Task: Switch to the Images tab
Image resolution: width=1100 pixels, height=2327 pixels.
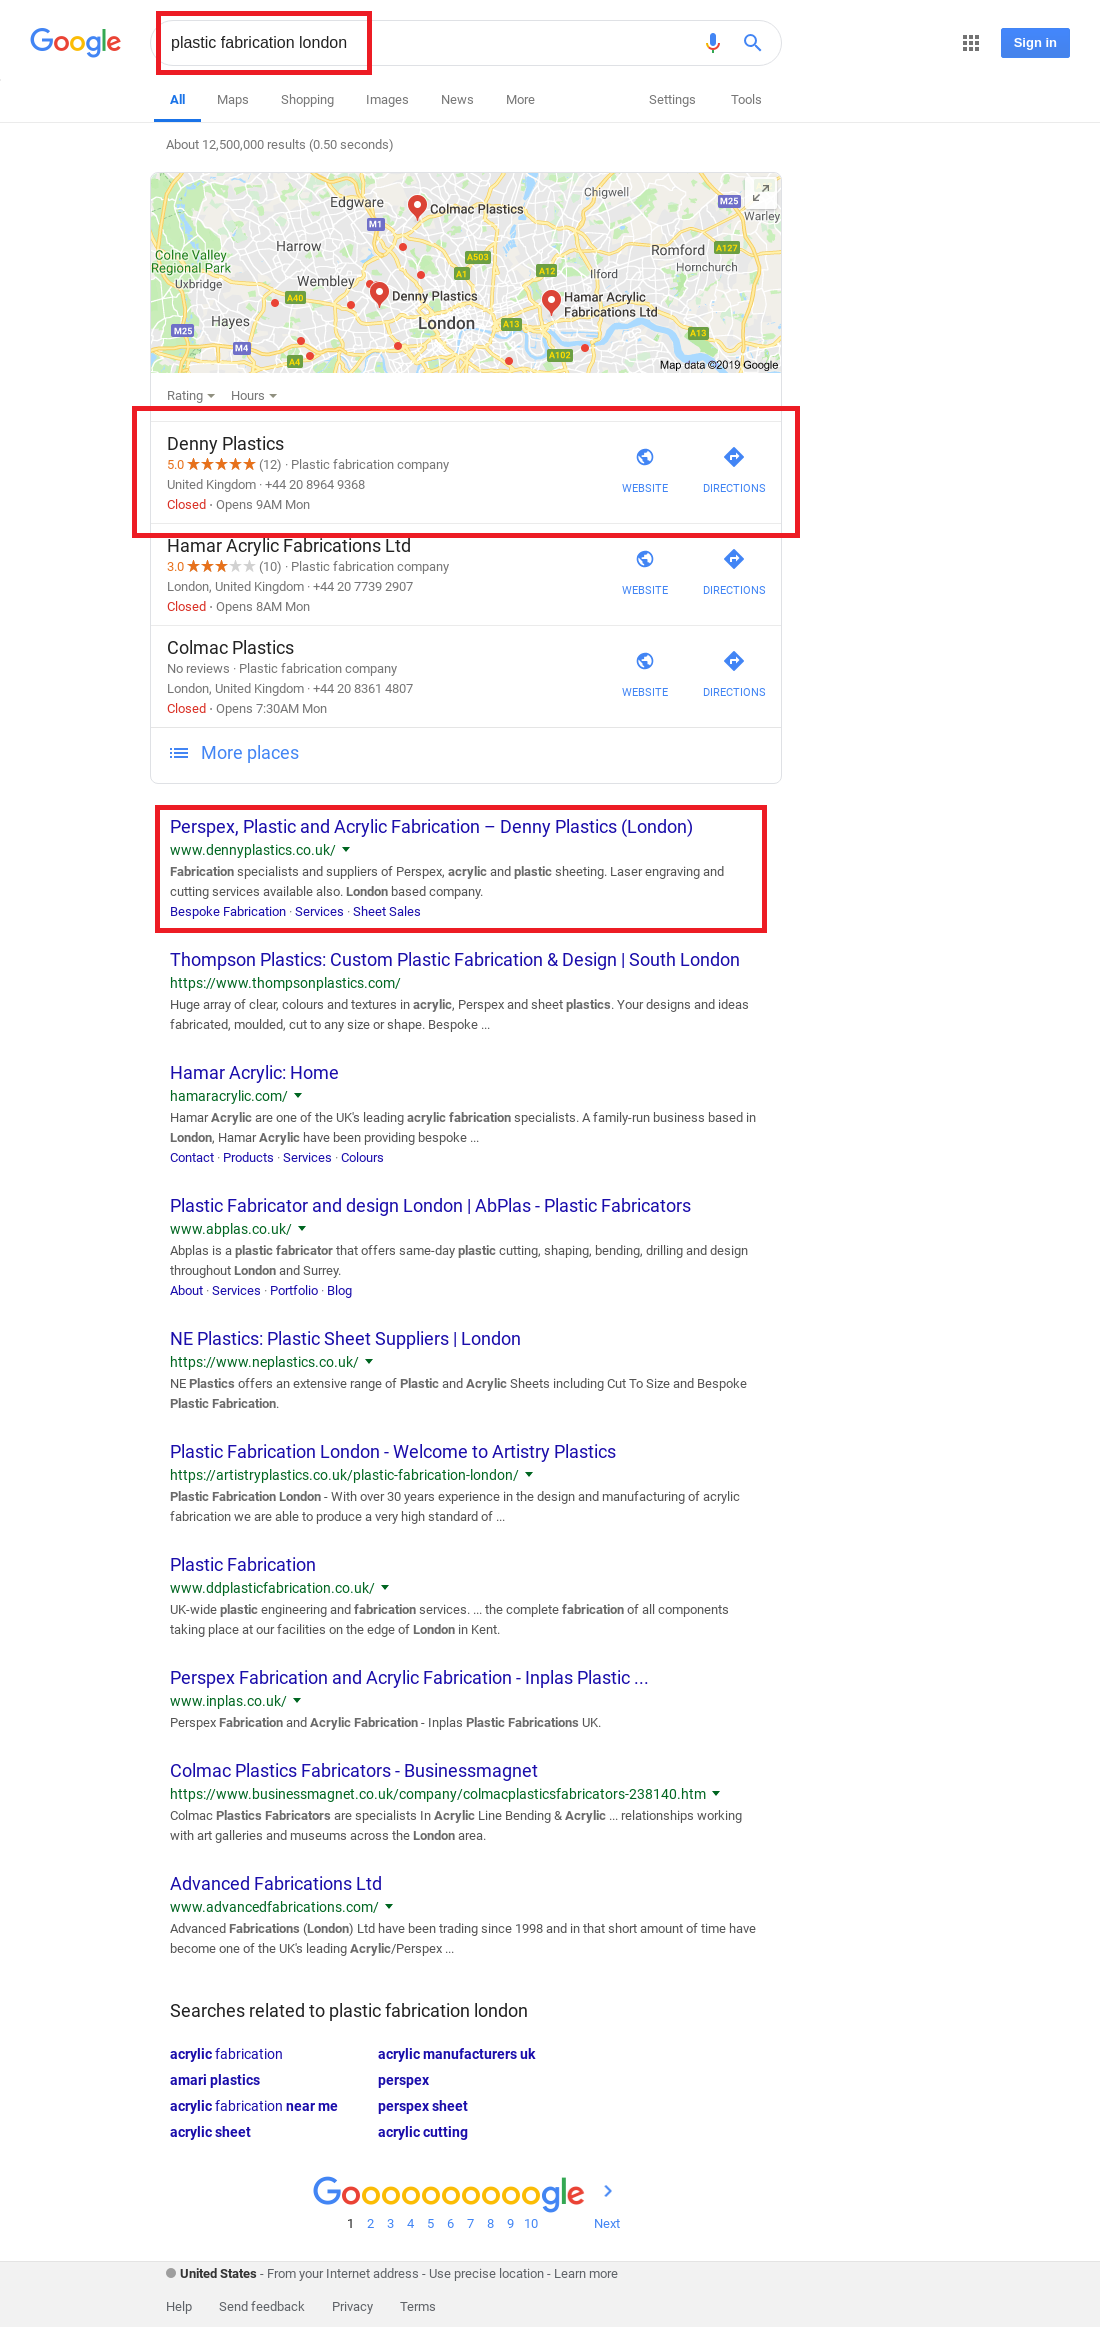Action: coord(386,100)
